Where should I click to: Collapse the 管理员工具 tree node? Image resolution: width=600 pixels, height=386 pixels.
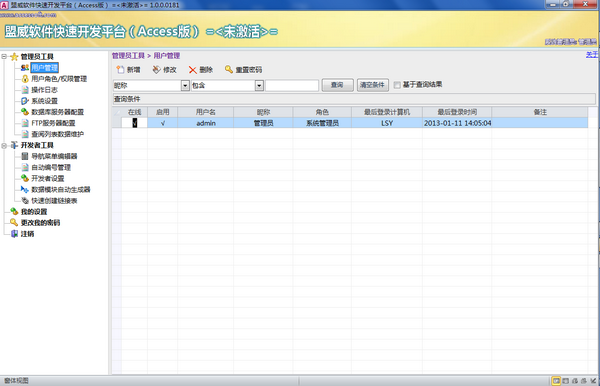[4, 57]
